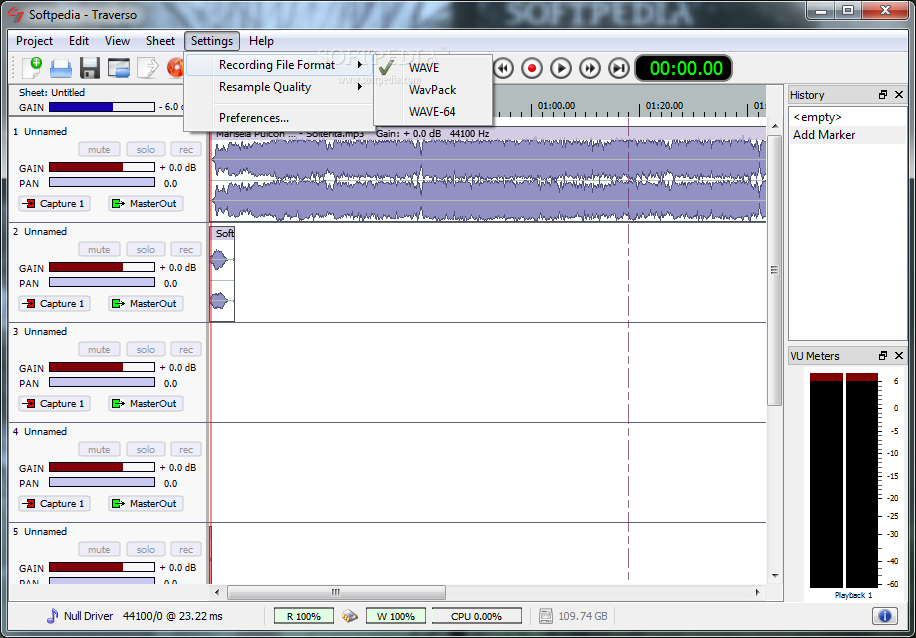The height and width of the screenshot is (638, 916).
Task: Float the VU Meters panel with its undock icon
Action: [x=883, y=356]
